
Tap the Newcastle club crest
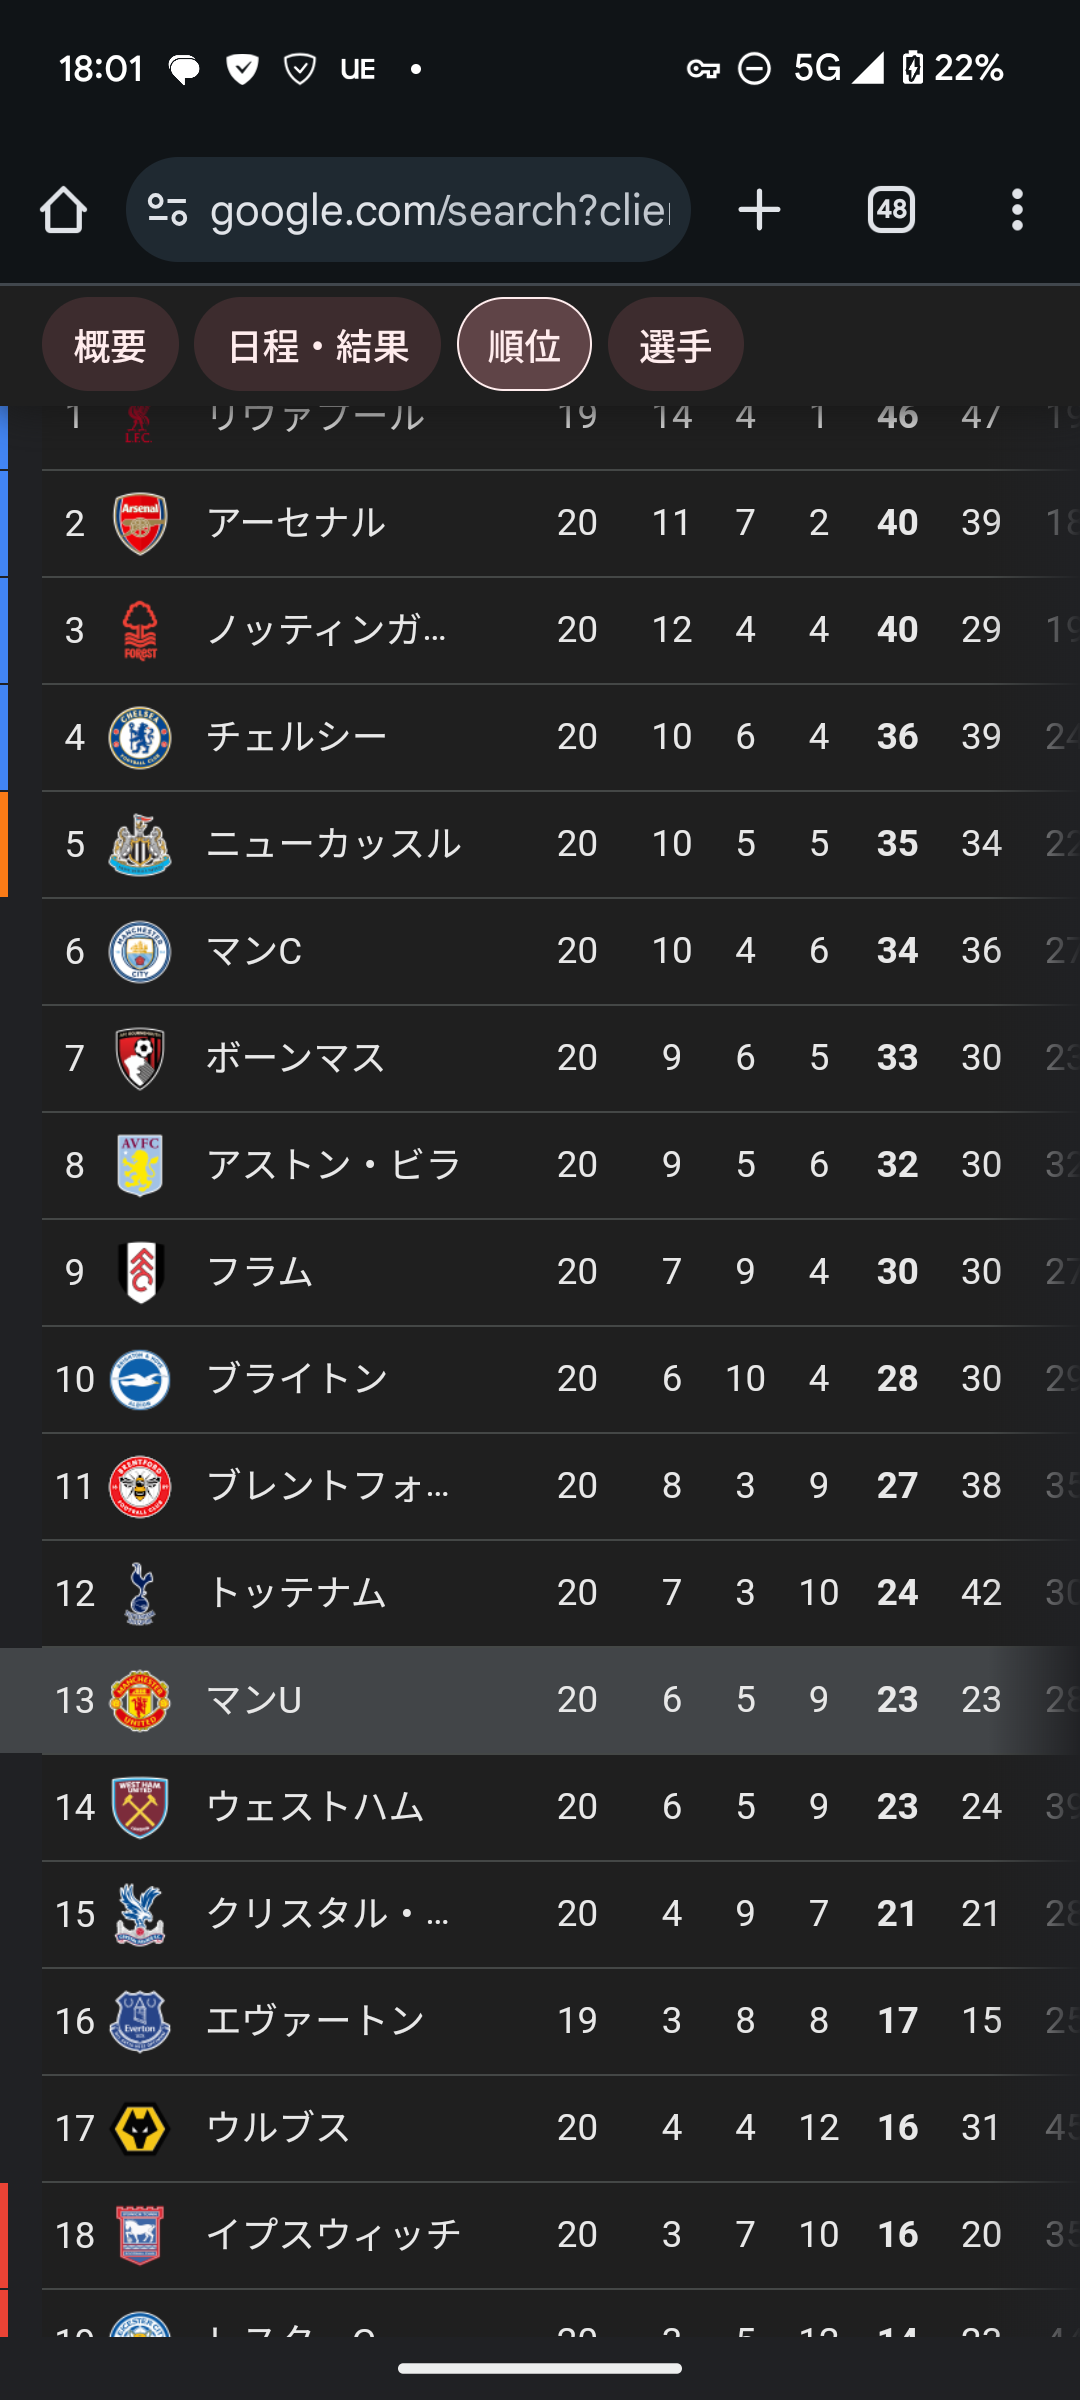point(140,844)
